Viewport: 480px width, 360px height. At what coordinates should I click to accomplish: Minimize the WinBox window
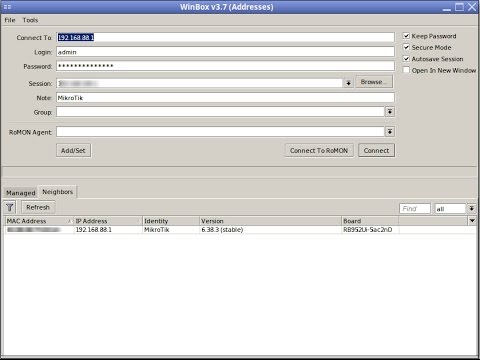(447, 7)
